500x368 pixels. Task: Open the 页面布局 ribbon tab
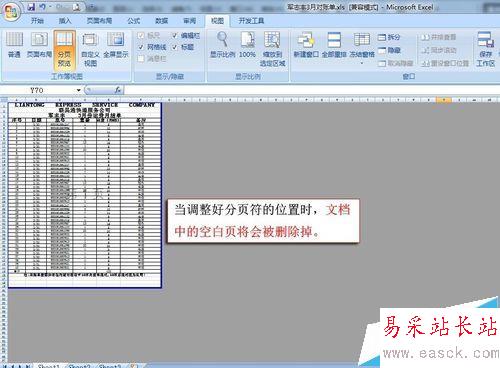coord(99,21)
